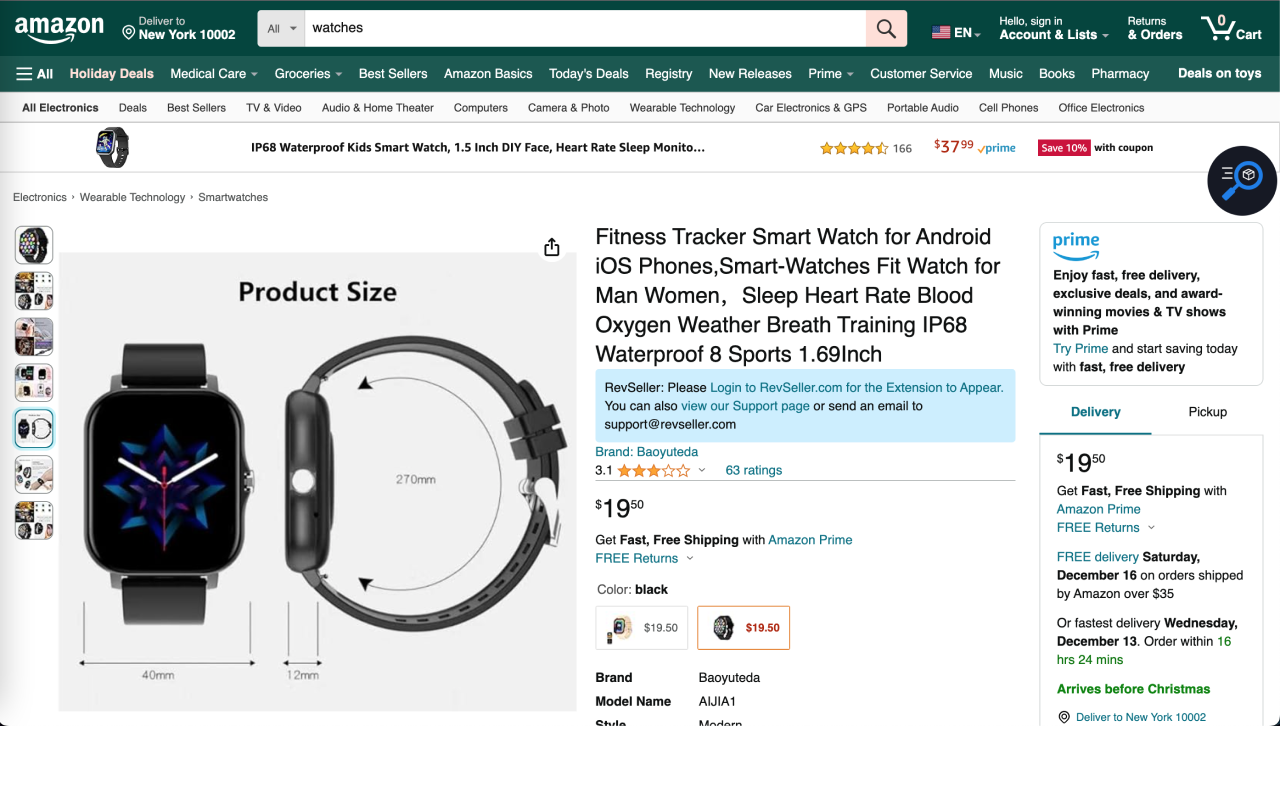This screenshot has height=800, width=1280.
Task: Click the Smartwatches breadcrumb link
Action: click(x=233, y=197)
